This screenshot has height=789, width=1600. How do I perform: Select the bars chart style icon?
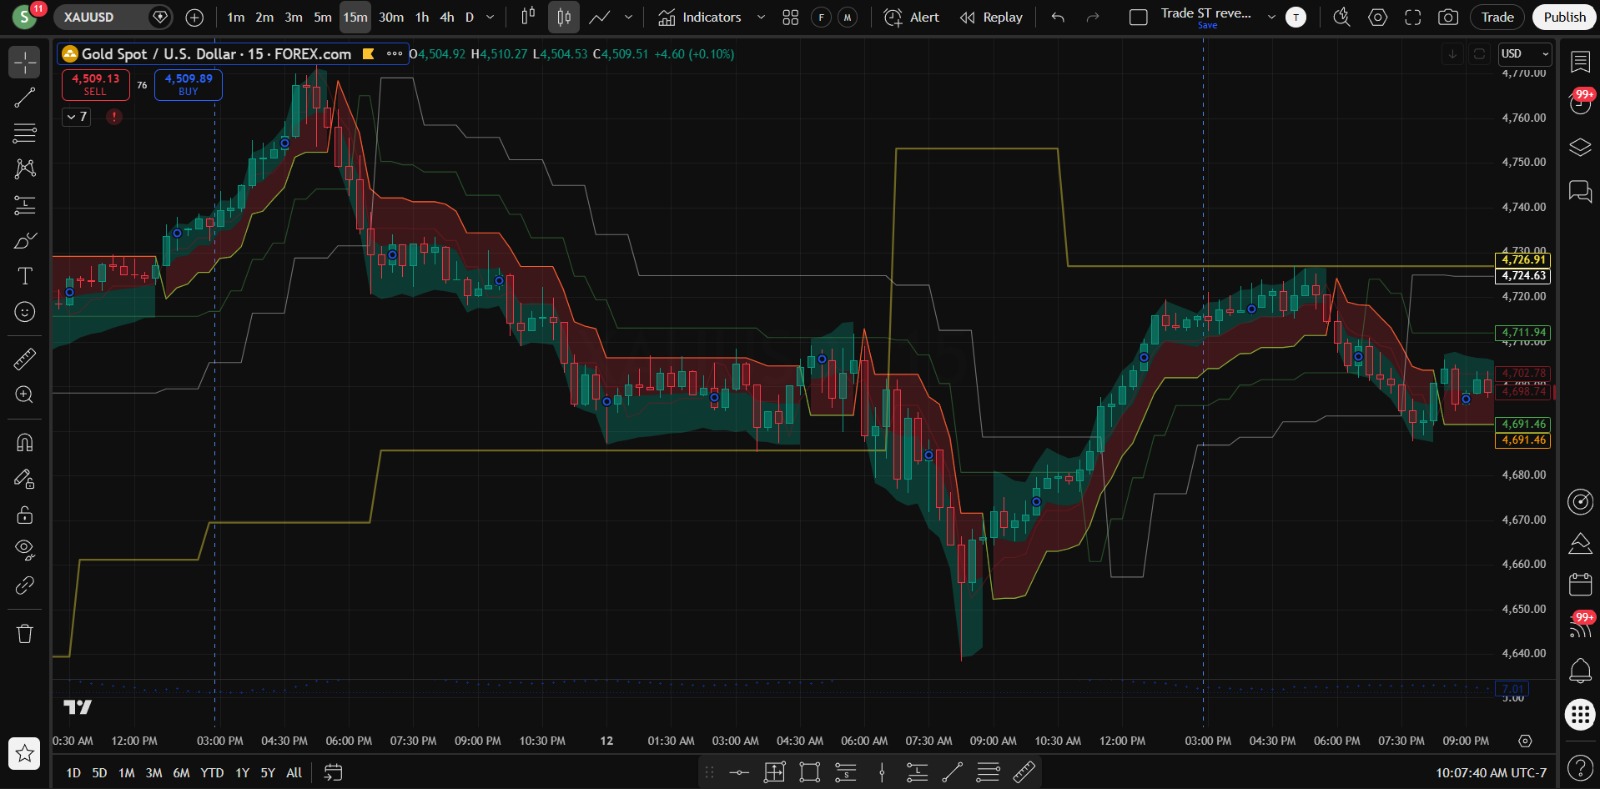[x=528, y=17]
